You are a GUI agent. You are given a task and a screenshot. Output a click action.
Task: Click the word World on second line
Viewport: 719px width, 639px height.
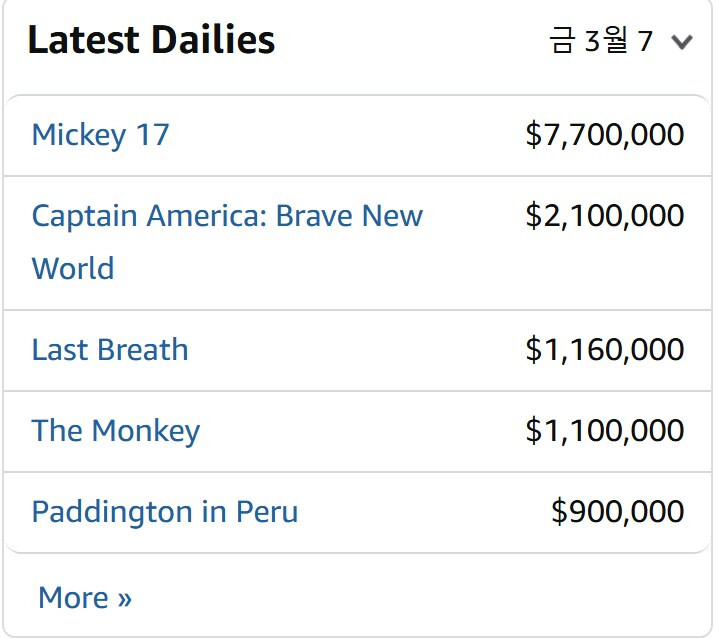tap(73, 269)
